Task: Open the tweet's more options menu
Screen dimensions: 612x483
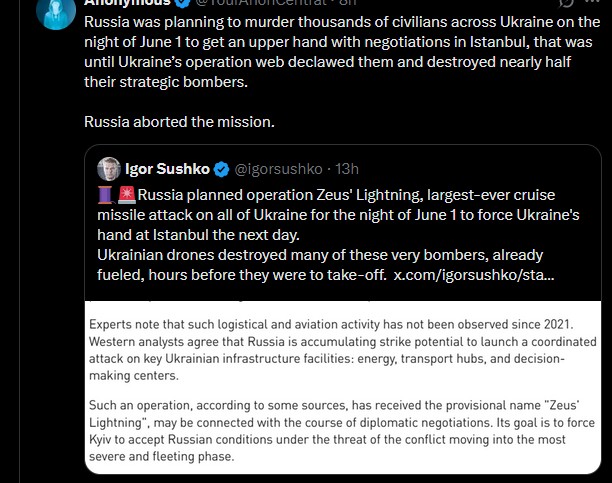Action: click(x=592, y=2)
